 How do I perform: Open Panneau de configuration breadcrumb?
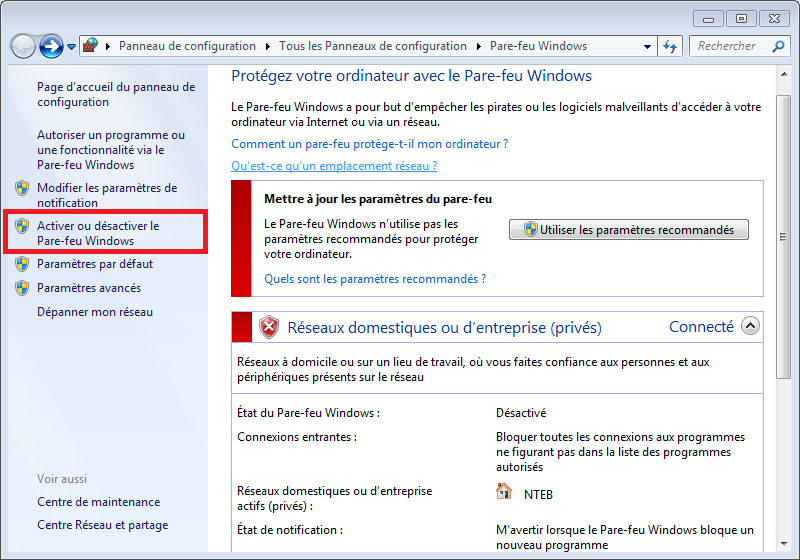[x=187, y=46]
